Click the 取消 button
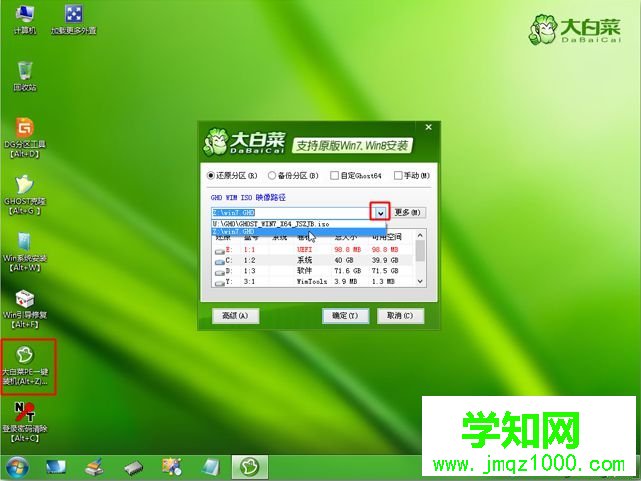This screenshot has height=481, width=641. point(400,316)
